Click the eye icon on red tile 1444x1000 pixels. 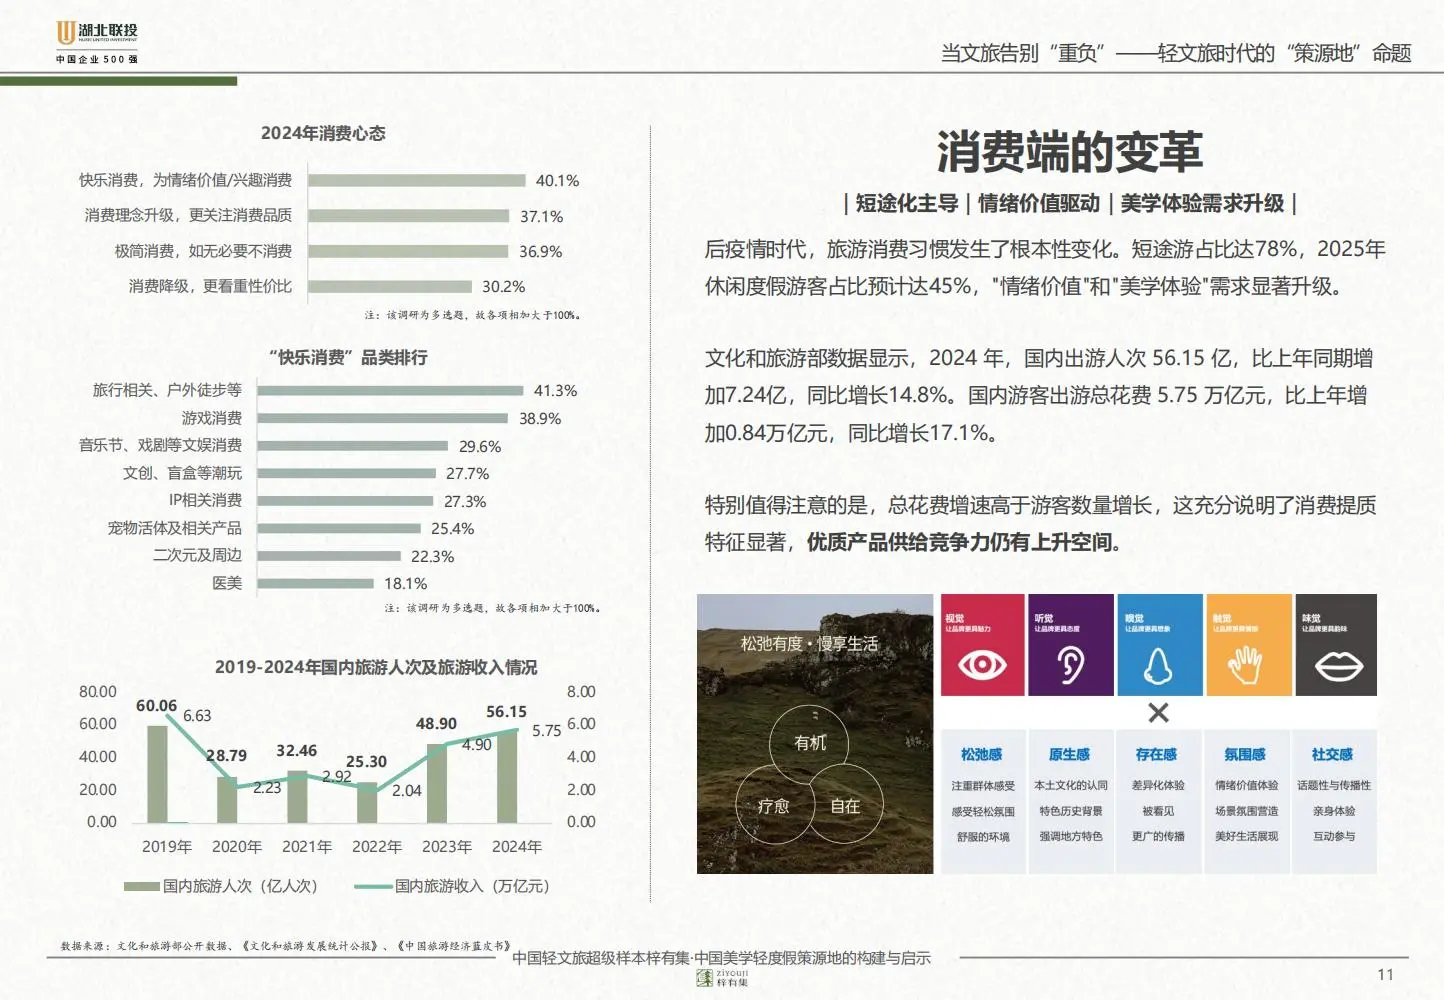click(982, 664)
